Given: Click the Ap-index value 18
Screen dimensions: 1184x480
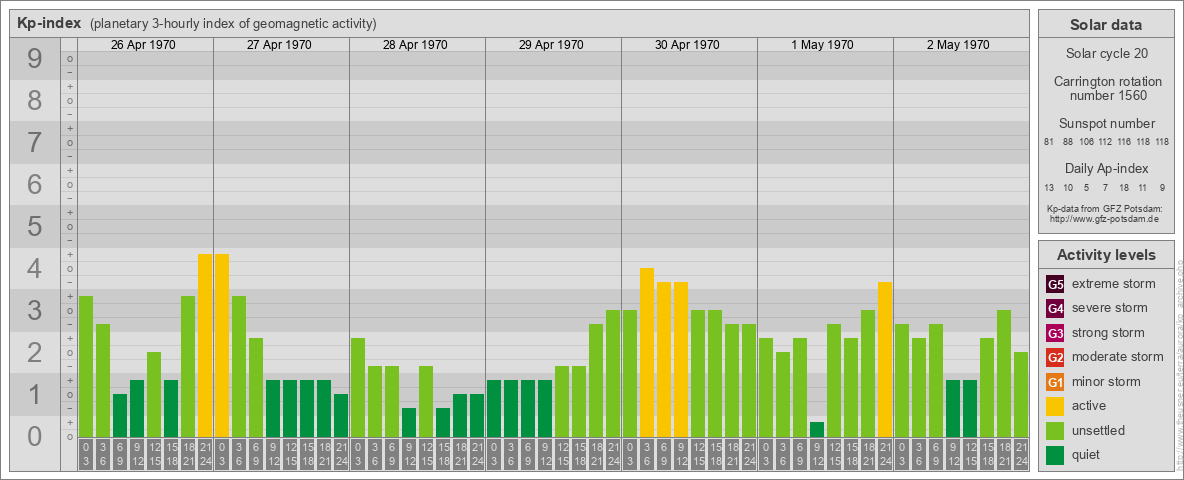Looking at the screenshot, I should (x=1125, y=187).
